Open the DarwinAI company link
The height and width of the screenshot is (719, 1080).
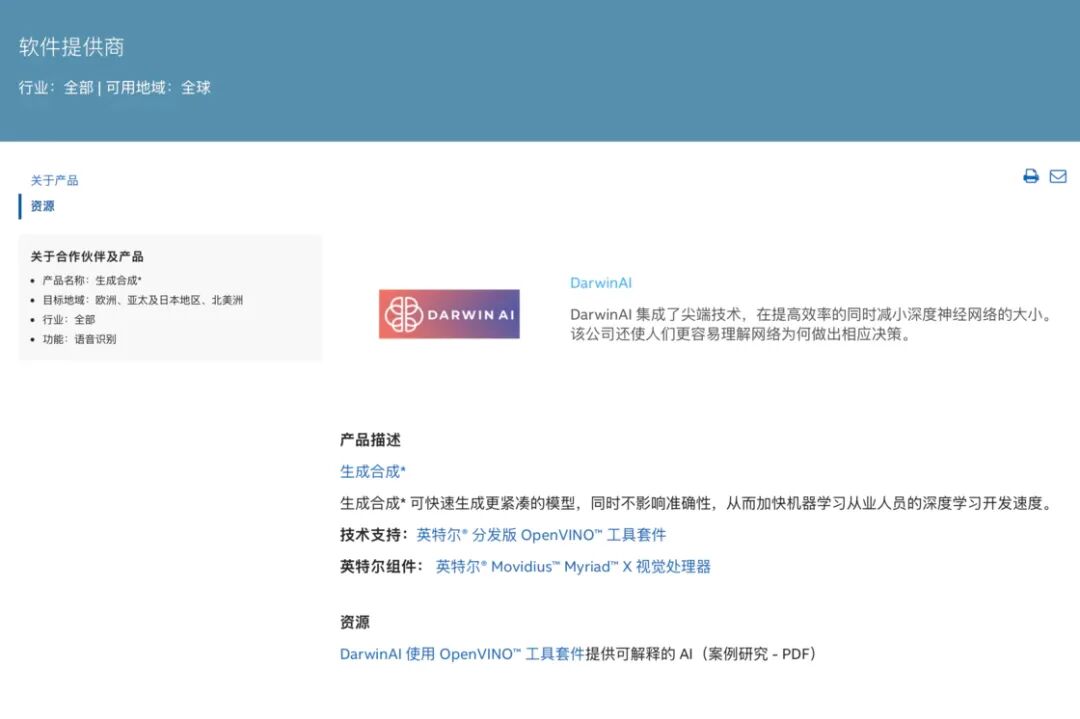click(x=601, y=282)
